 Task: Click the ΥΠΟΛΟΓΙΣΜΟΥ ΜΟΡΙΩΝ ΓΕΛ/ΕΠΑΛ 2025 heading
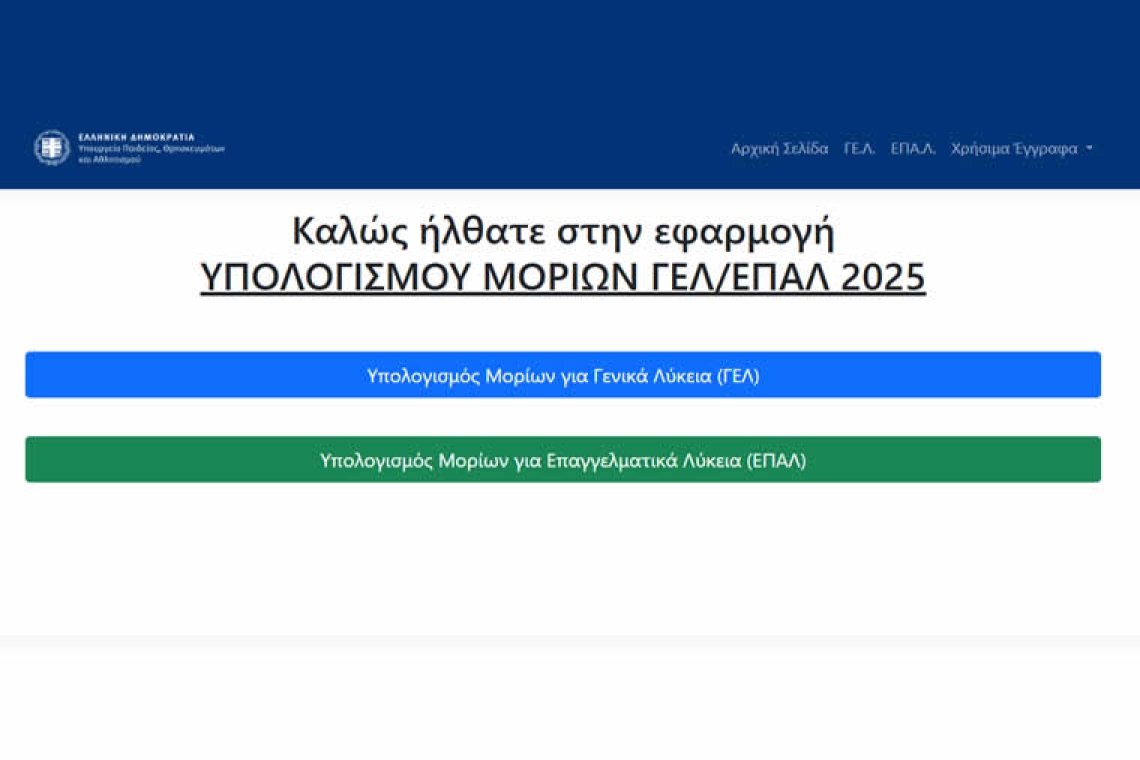point(563,277)
